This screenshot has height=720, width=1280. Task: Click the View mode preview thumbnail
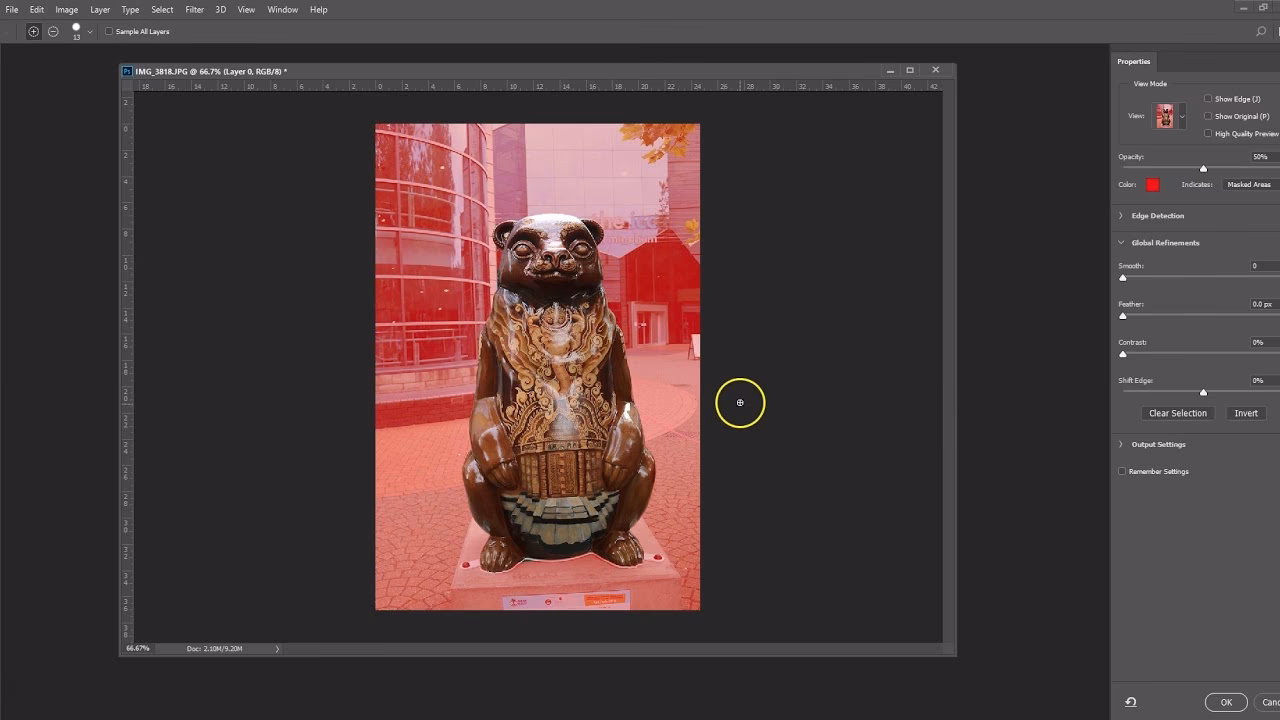click(x=1167, y=115)
